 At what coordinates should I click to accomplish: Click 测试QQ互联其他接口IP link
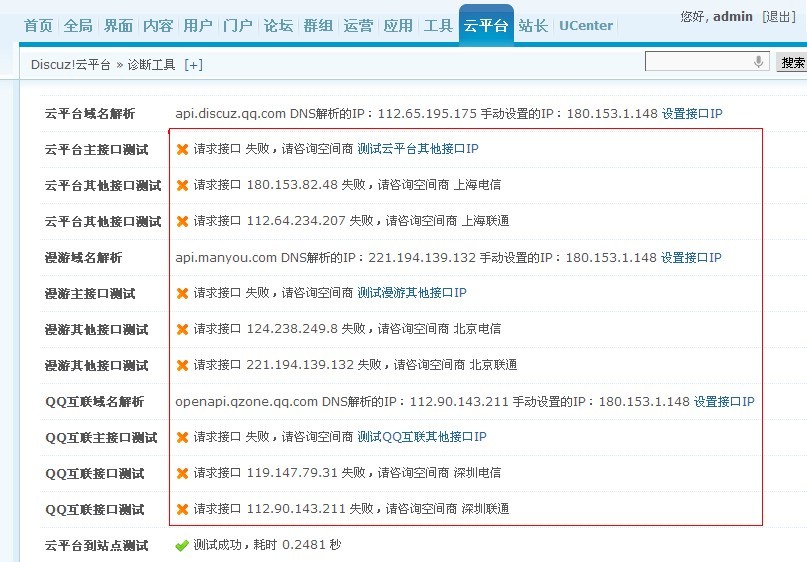pos(422,437)
